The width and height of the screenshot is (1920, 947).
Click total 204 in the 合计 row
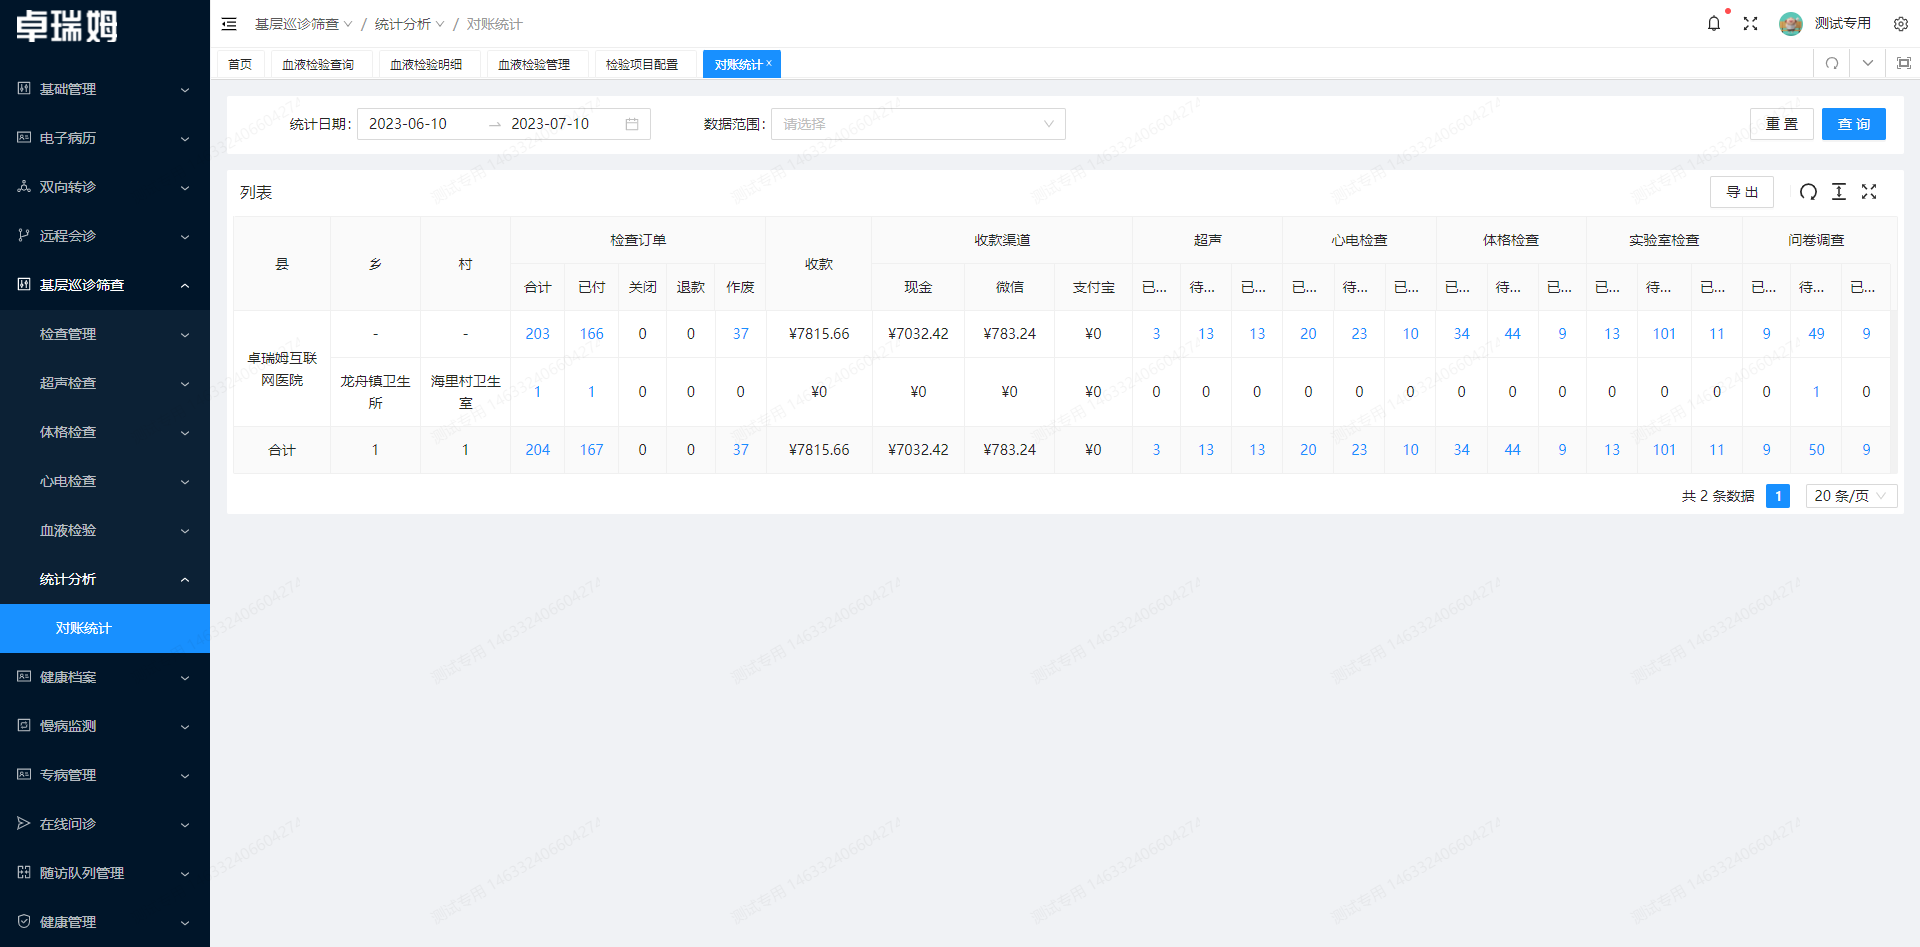[538, 450]
